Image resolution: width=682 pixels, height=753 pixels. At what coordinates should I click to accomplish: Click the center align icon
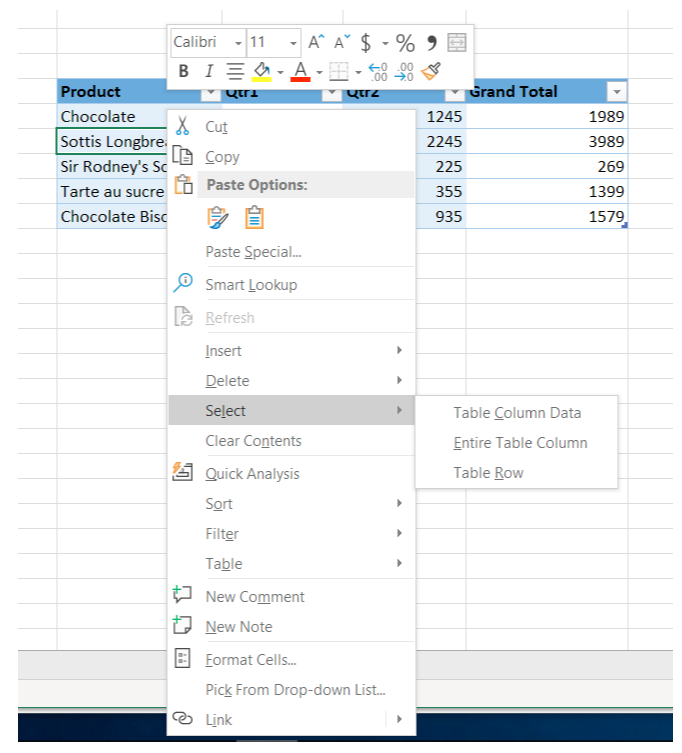coord(235,71)
